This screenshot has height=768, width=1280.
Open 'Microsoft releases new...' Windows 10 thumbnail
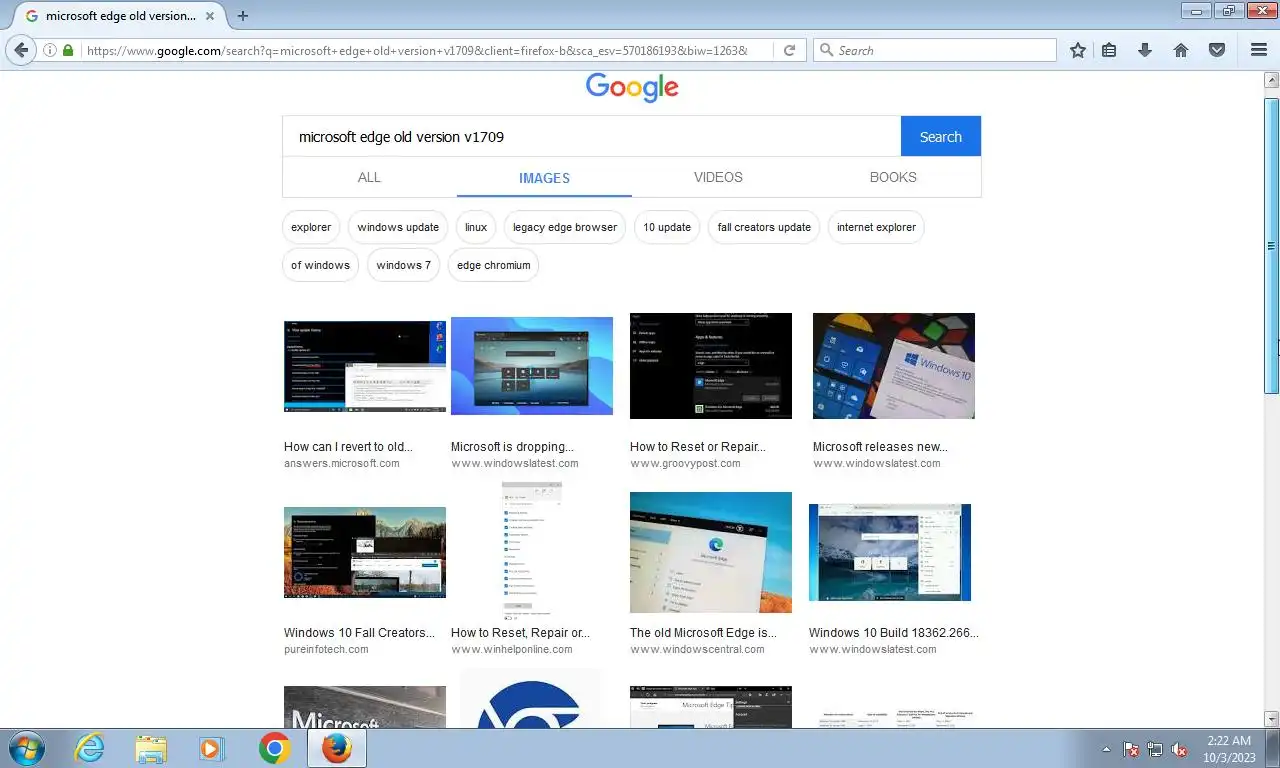tap(894, 366)
